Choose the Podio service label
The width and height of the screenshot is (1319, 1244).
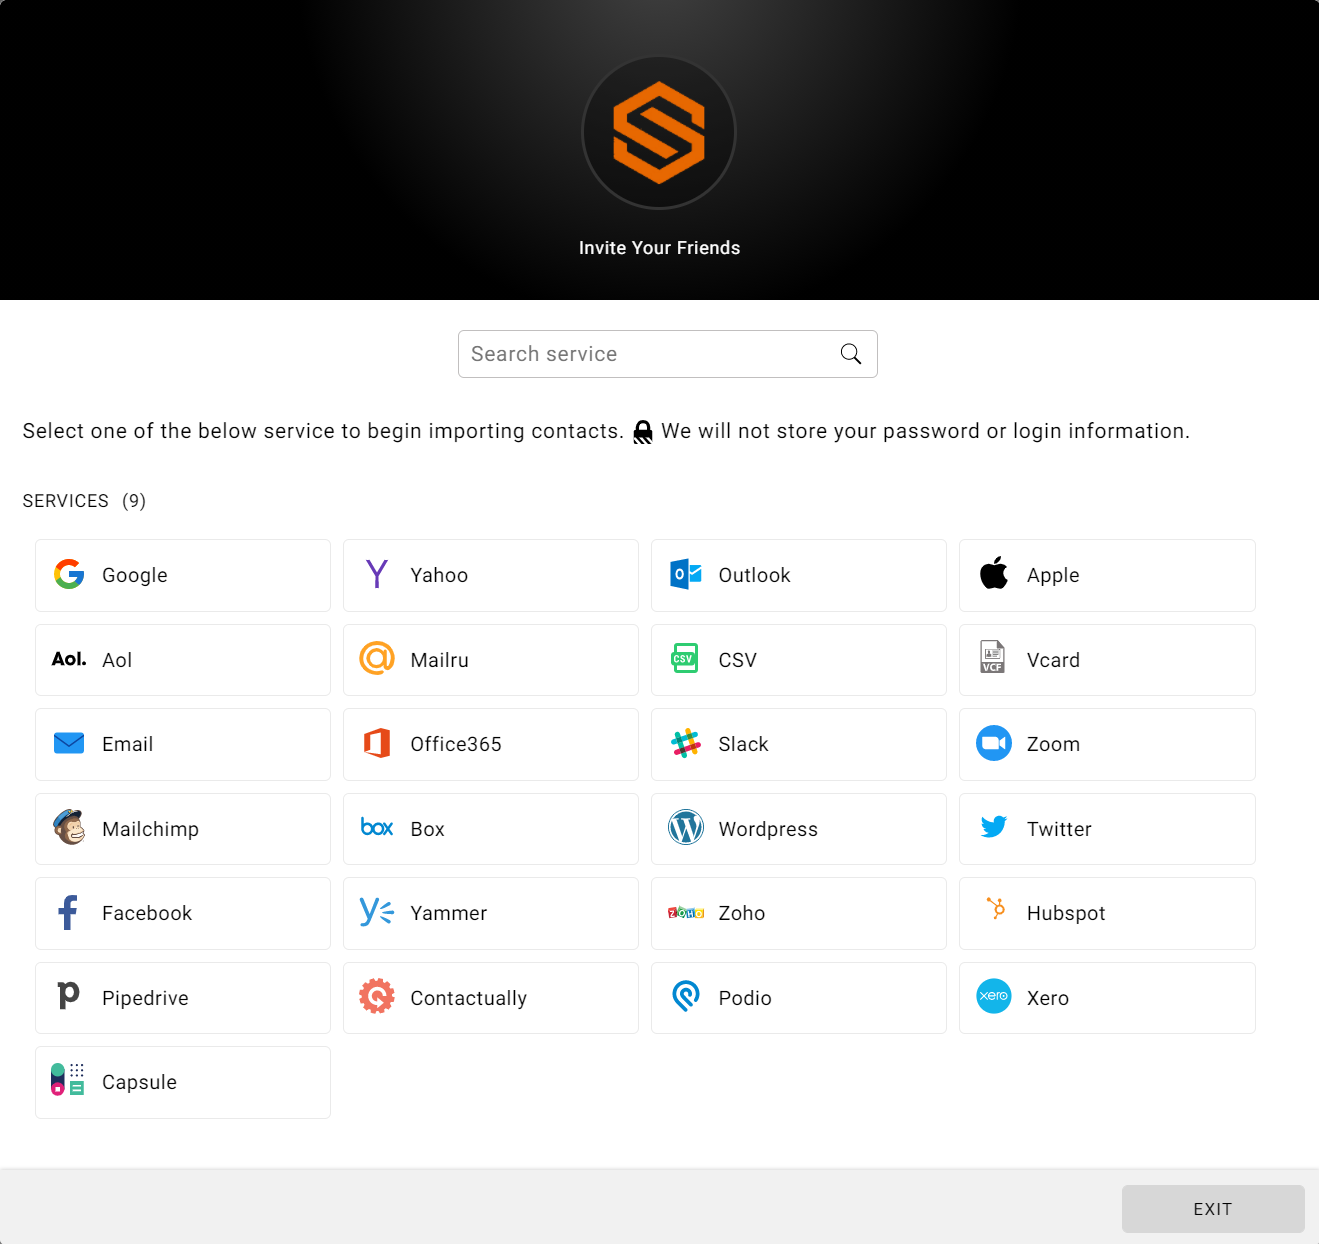tap(745, 998)
